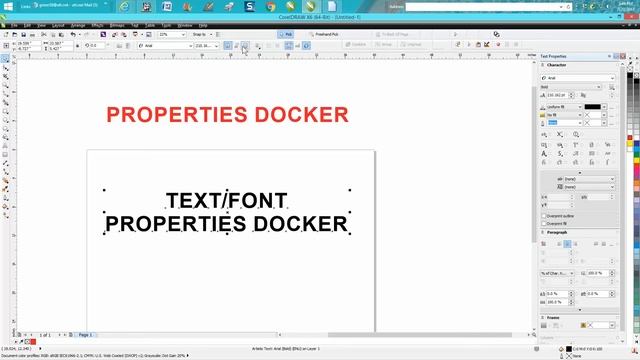Screen dimensions: 640x360
Task: Open the Snap to dropdown
Action: [x=202, y=35]
